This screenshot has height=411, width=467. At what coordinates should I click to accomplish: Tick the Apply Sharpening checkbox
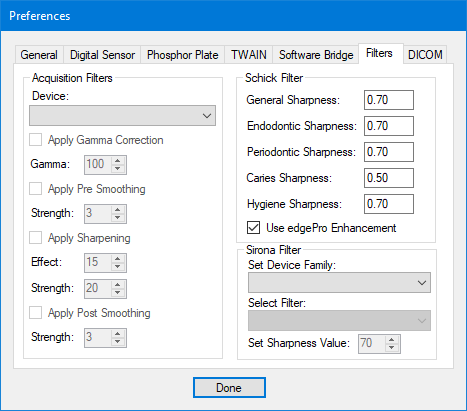coord(36,238)
